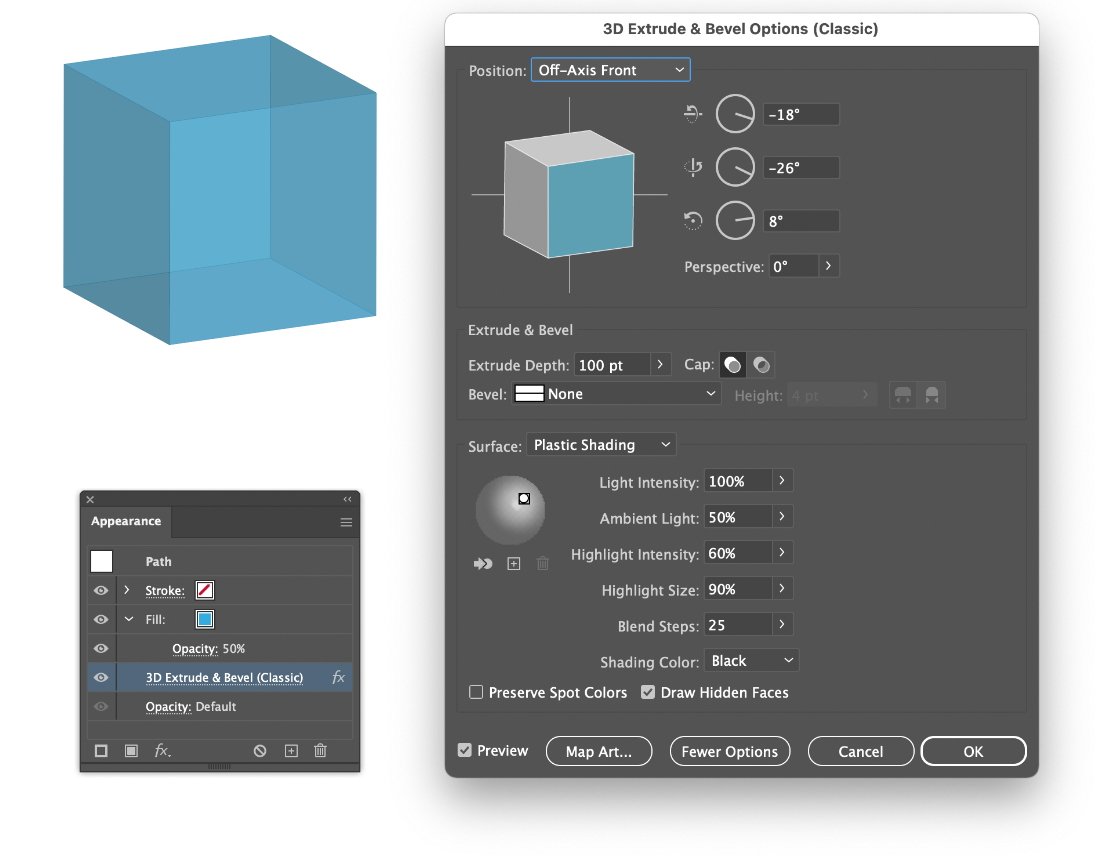Switch to the Appearance panel tab
Viewport: 1103px width, 858px height.
(x=126, y=521)
